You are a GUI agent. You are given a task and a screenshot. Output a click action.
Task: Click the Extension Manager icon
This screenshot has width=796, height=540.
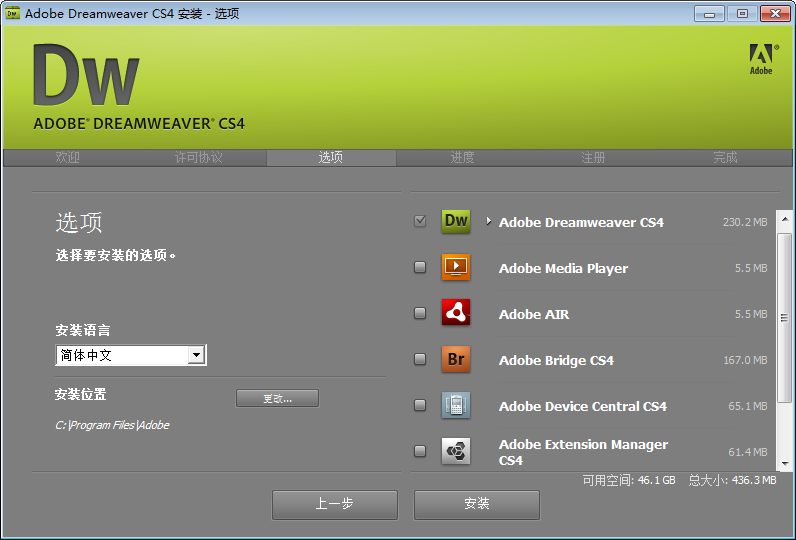pos(456,451)
